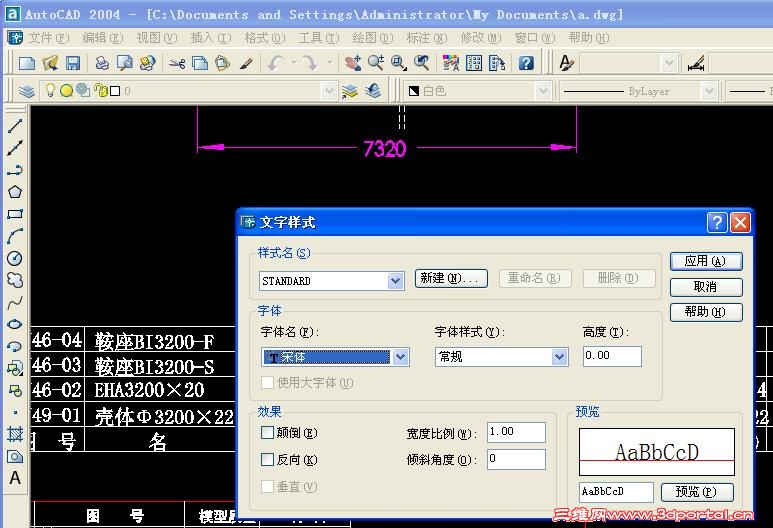Open the 编辑 menu
773x528 pixels.
click(103, 38)
